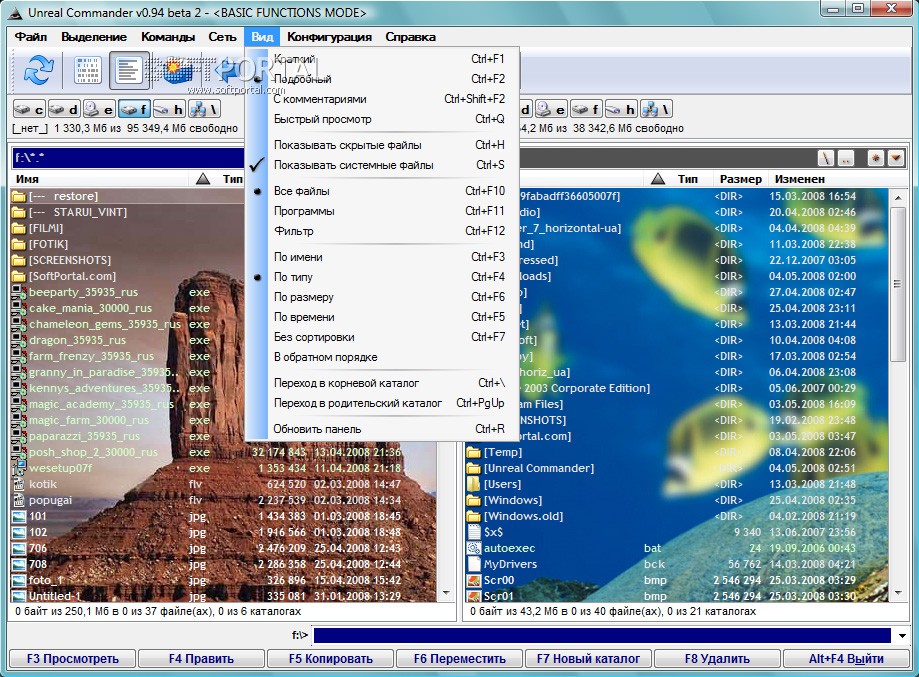Image resolution: width=919 pixels, height=677 pixels.
Task: Open network drive button in right panel
Action: coord(656,109)
